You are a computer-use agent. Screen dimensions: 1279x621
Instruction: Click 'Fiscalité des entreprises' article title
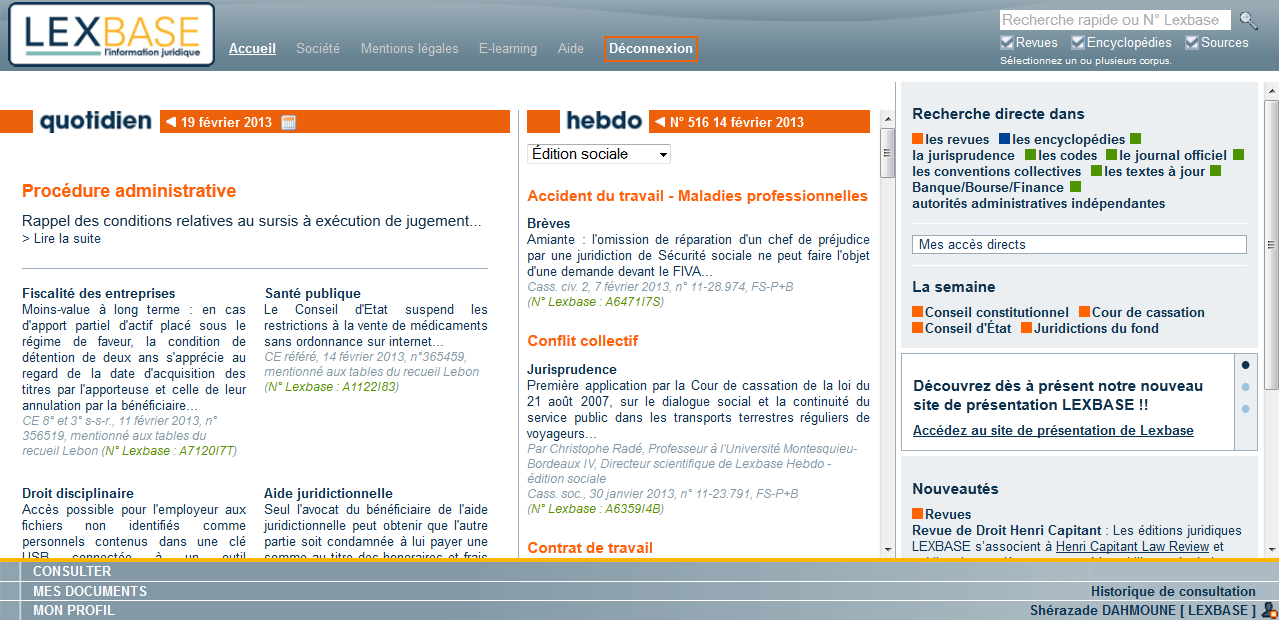point(98,294)
